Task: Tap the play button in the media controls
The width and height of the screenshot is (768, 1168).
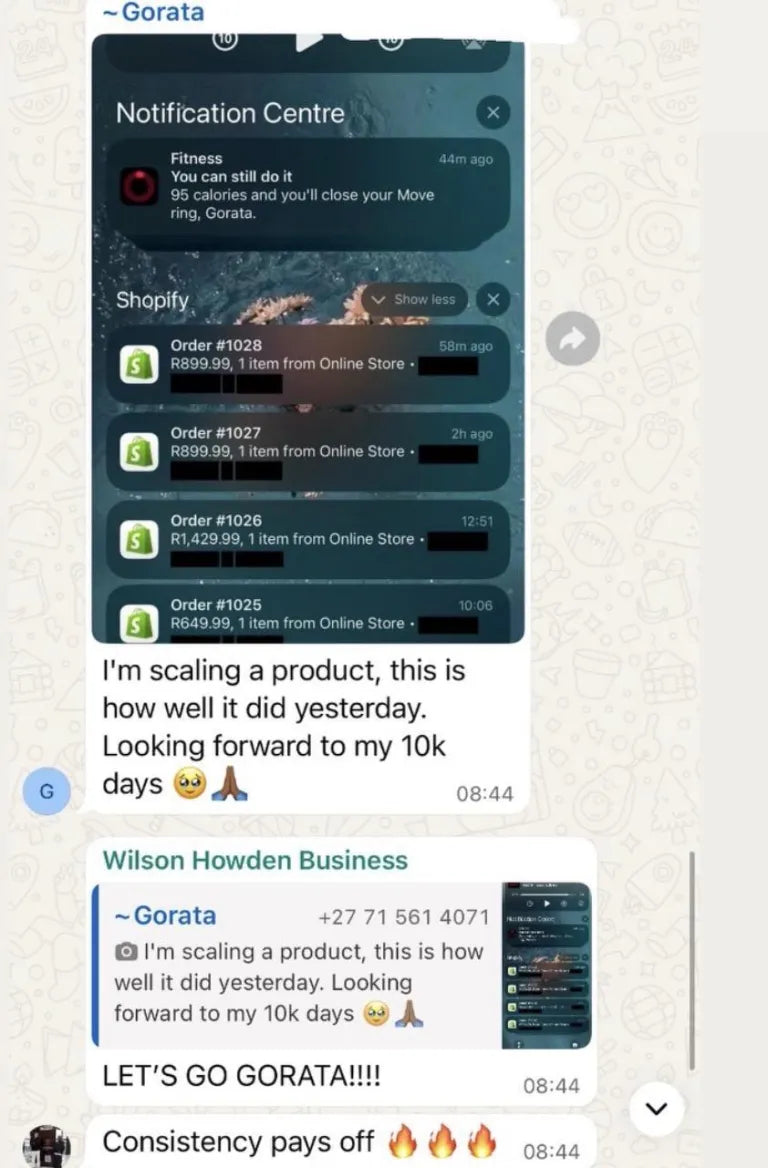Action: (x=308, y=41)
